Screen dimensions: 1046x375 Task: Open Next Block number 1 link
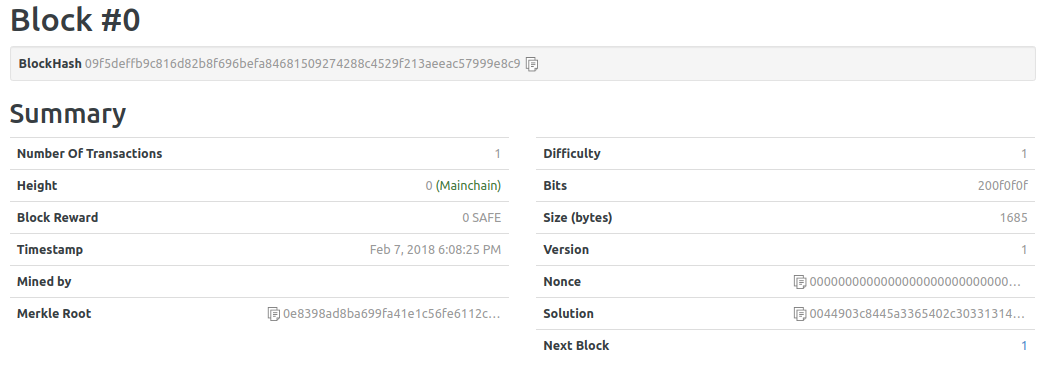[1024, 346]
